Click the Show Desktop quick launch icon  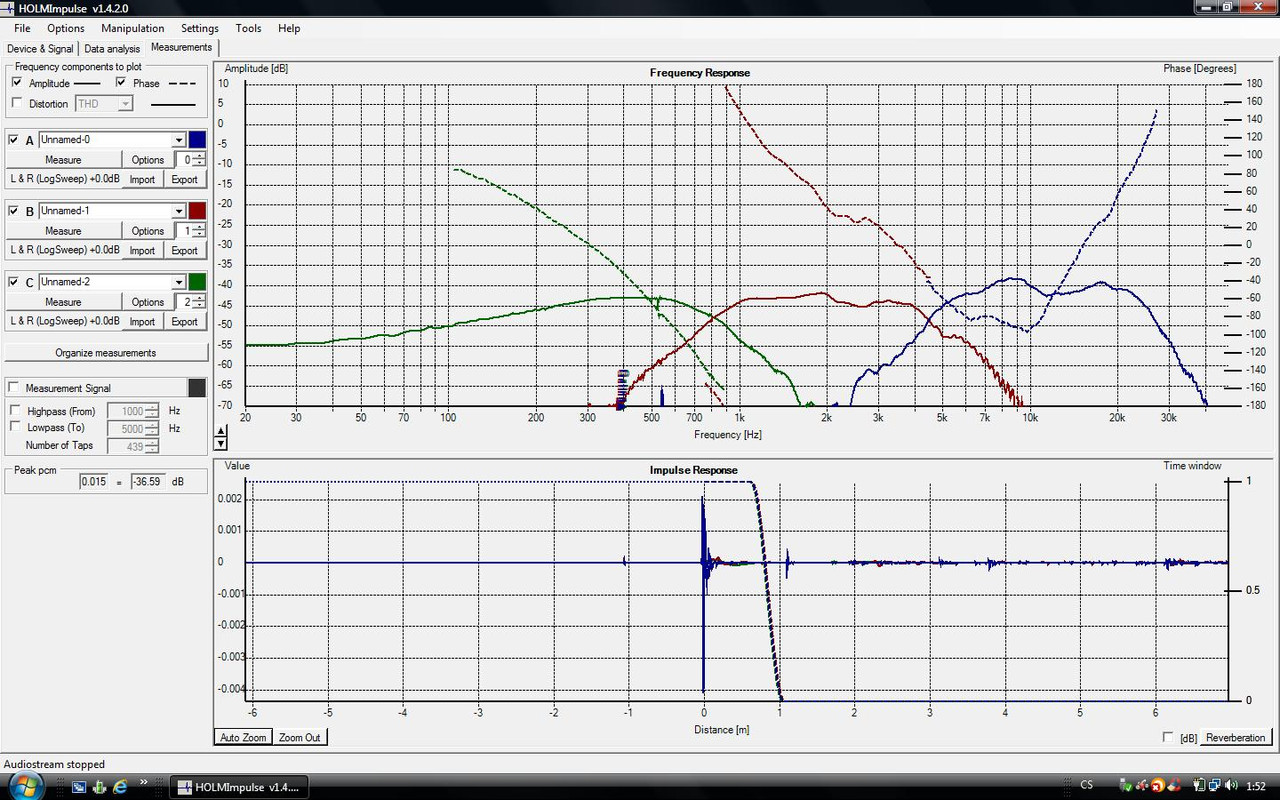[78, 787]
